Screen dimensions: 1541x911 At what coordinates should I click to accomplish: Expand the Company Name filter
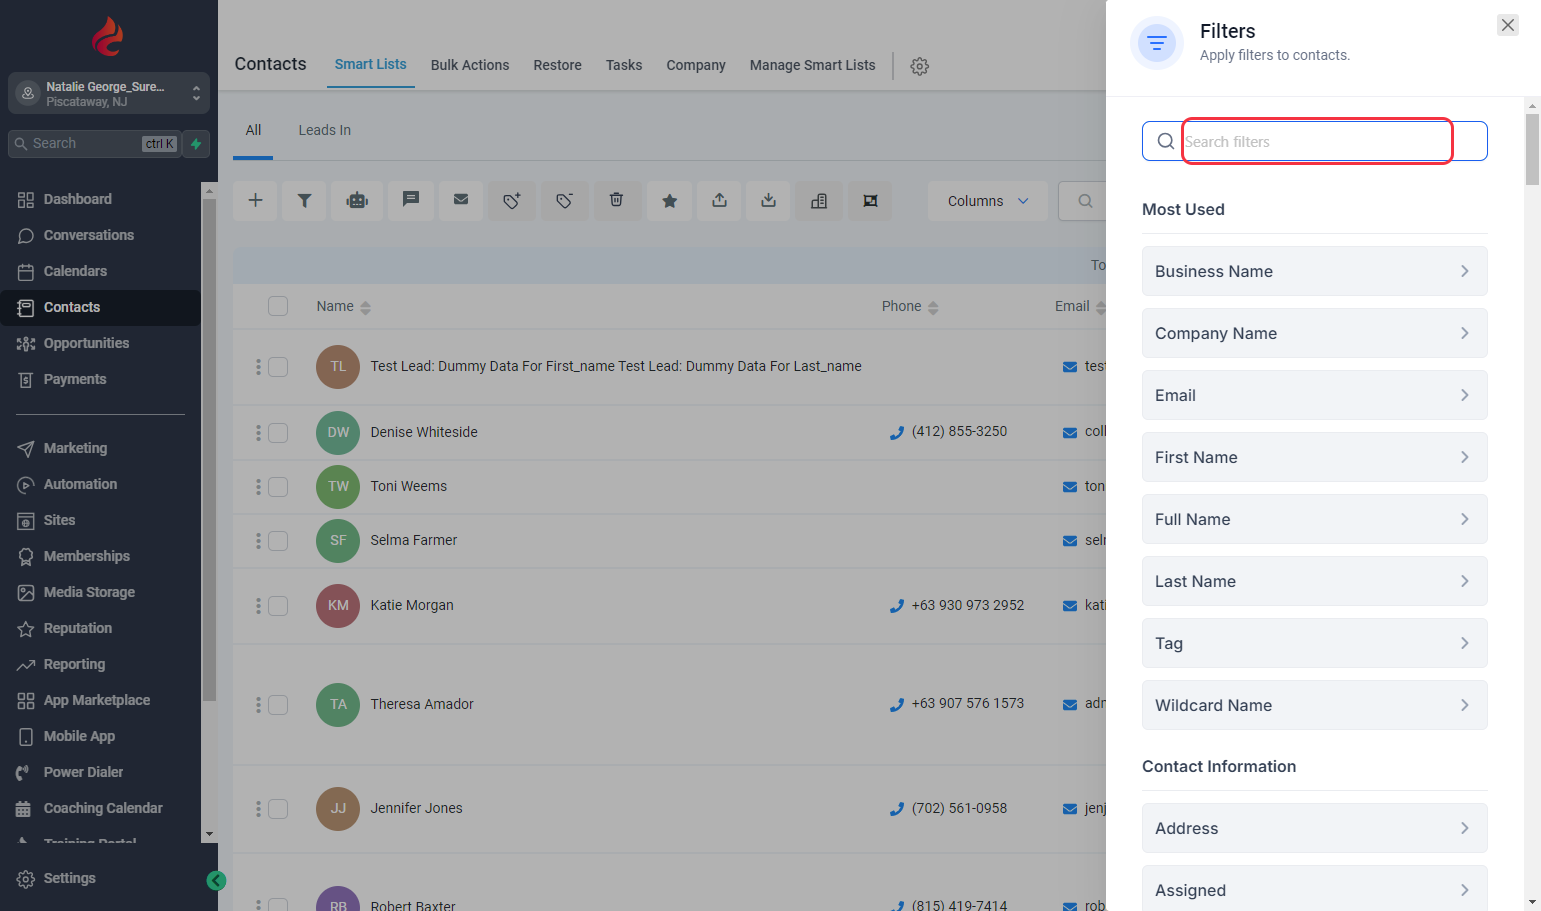pyautogui.click(x=1314, y=333)
